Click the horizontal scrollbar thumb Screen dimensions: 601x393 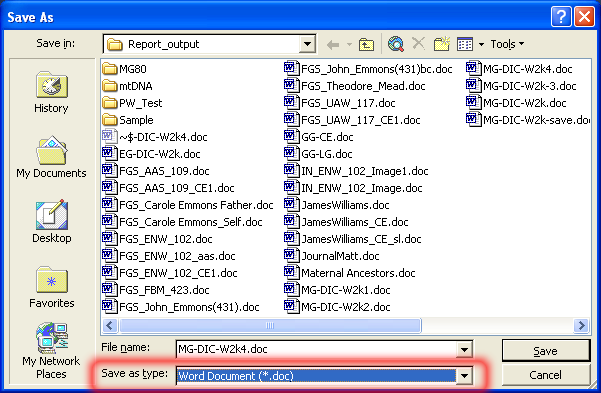270,326
